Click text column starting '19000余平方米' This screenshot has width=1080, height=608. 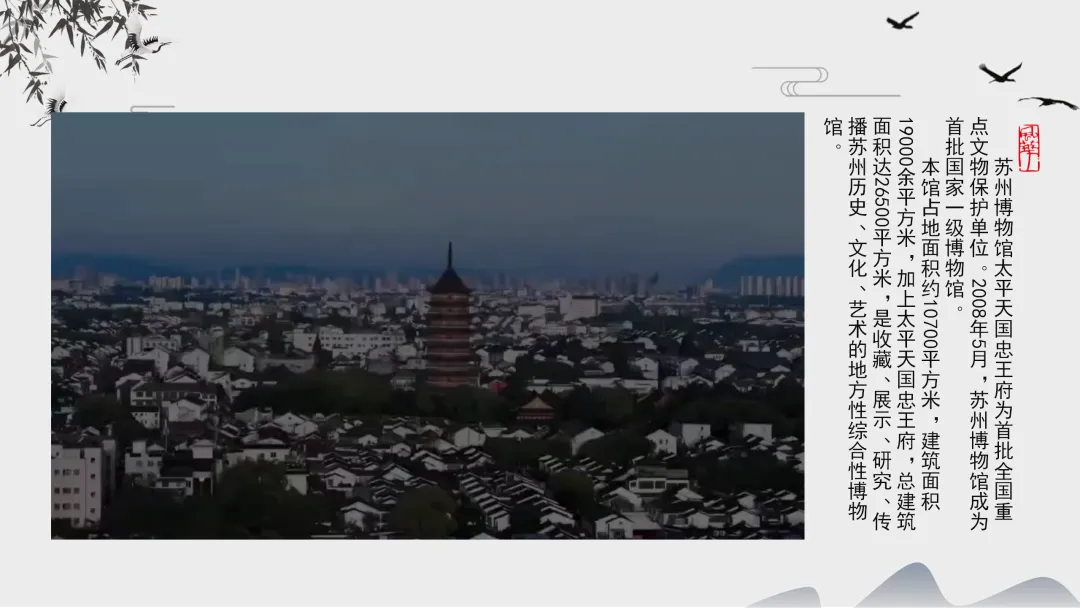906,324
